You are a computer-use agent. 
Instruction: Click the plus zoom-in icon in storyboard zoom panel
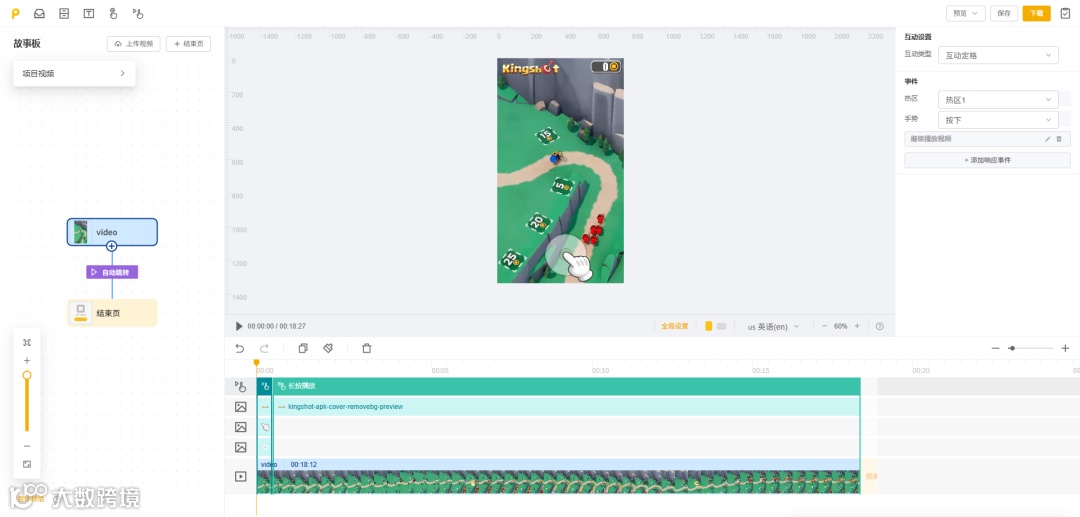click(27, 361)
